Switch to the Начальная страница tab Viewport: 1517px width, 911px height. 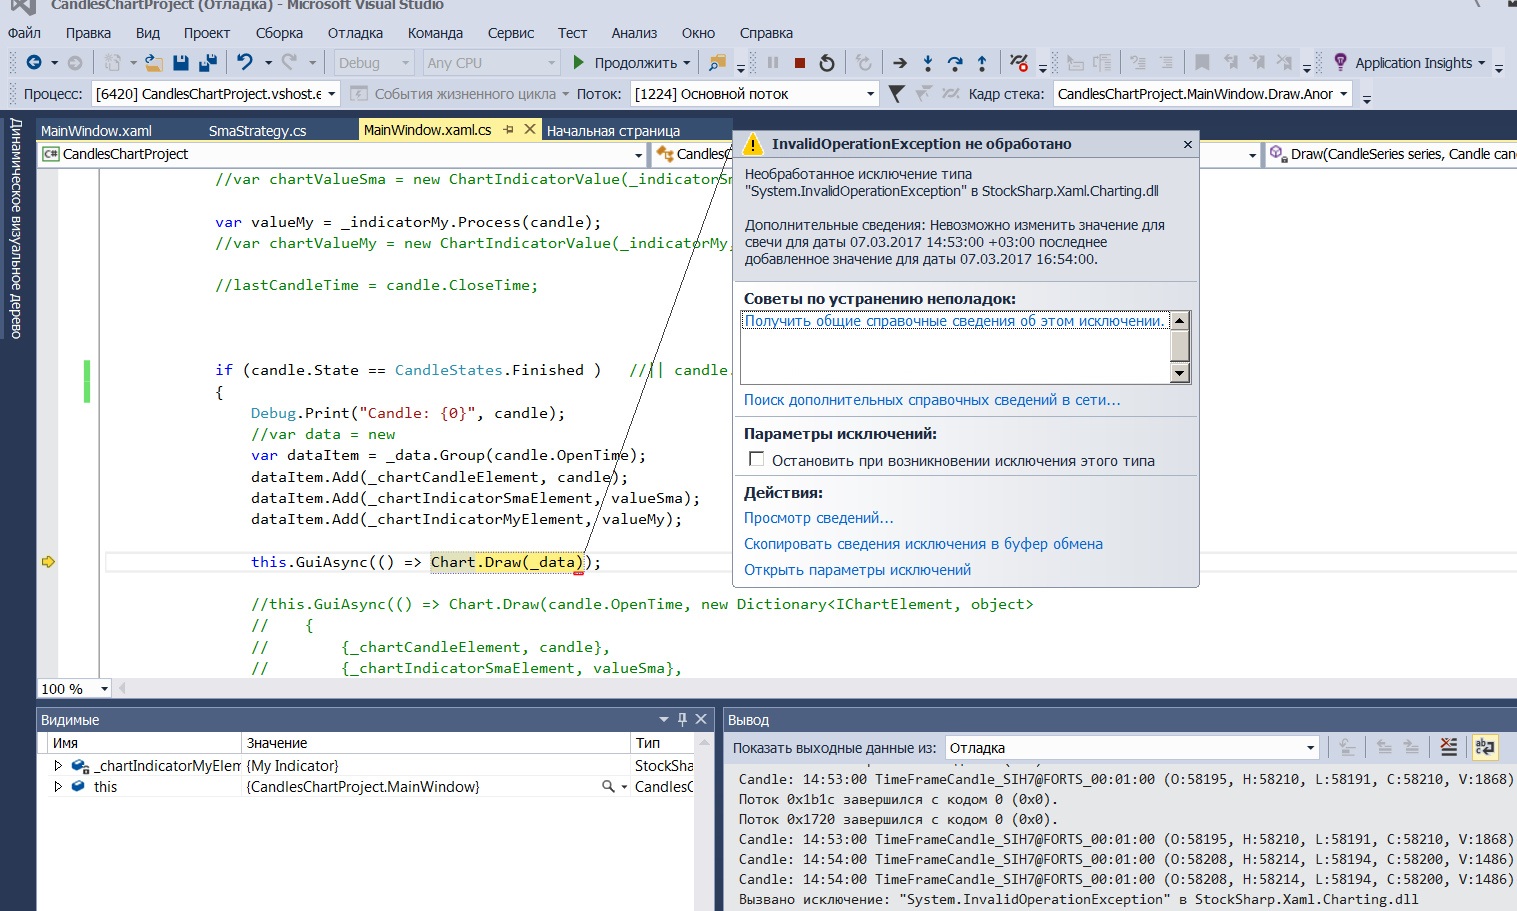click(613, 130)
